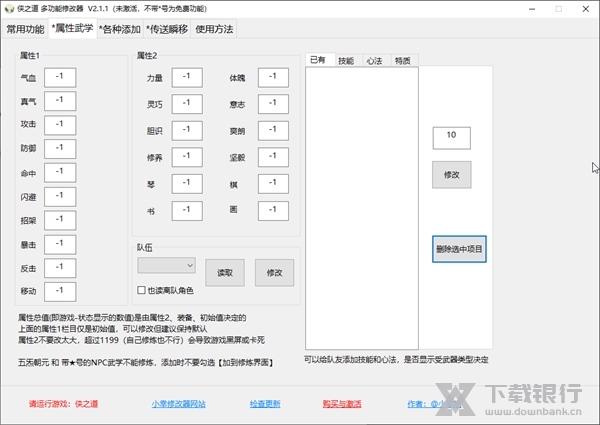This screenshot has width=600, height=425.
Task: Click the 修养 value field
Action: [x=187, y=157]
